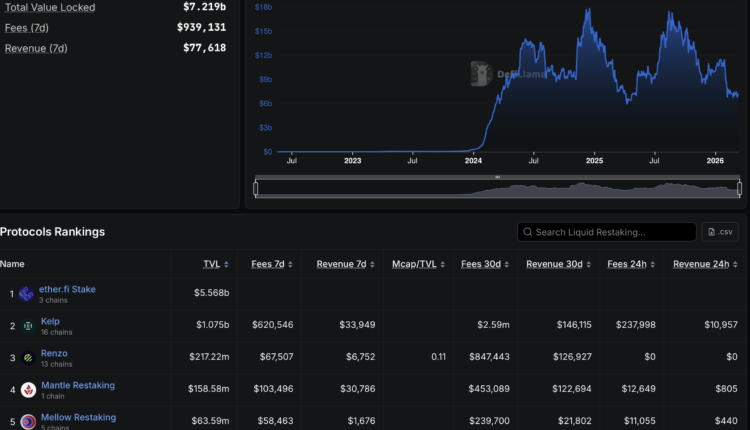This screenshot has width=750, height=430.
Task: Click the DefiLlama watermark logo on chart
Action: (x=480, y=72)
